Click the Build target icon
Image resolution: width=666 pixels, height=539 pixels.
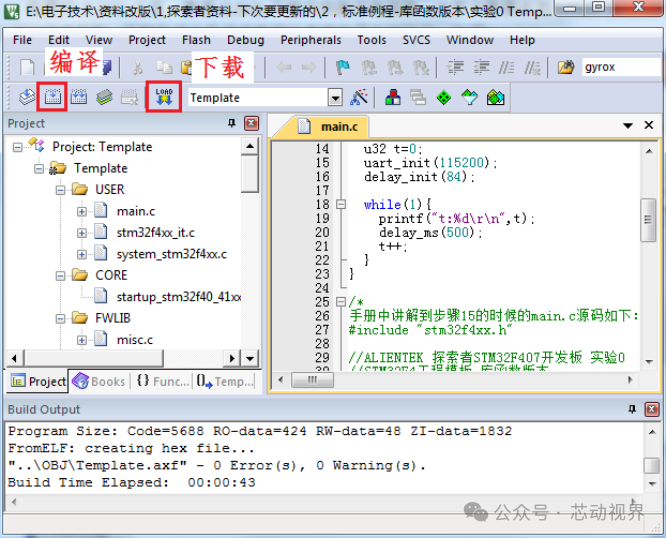click(x=53, y=97)
